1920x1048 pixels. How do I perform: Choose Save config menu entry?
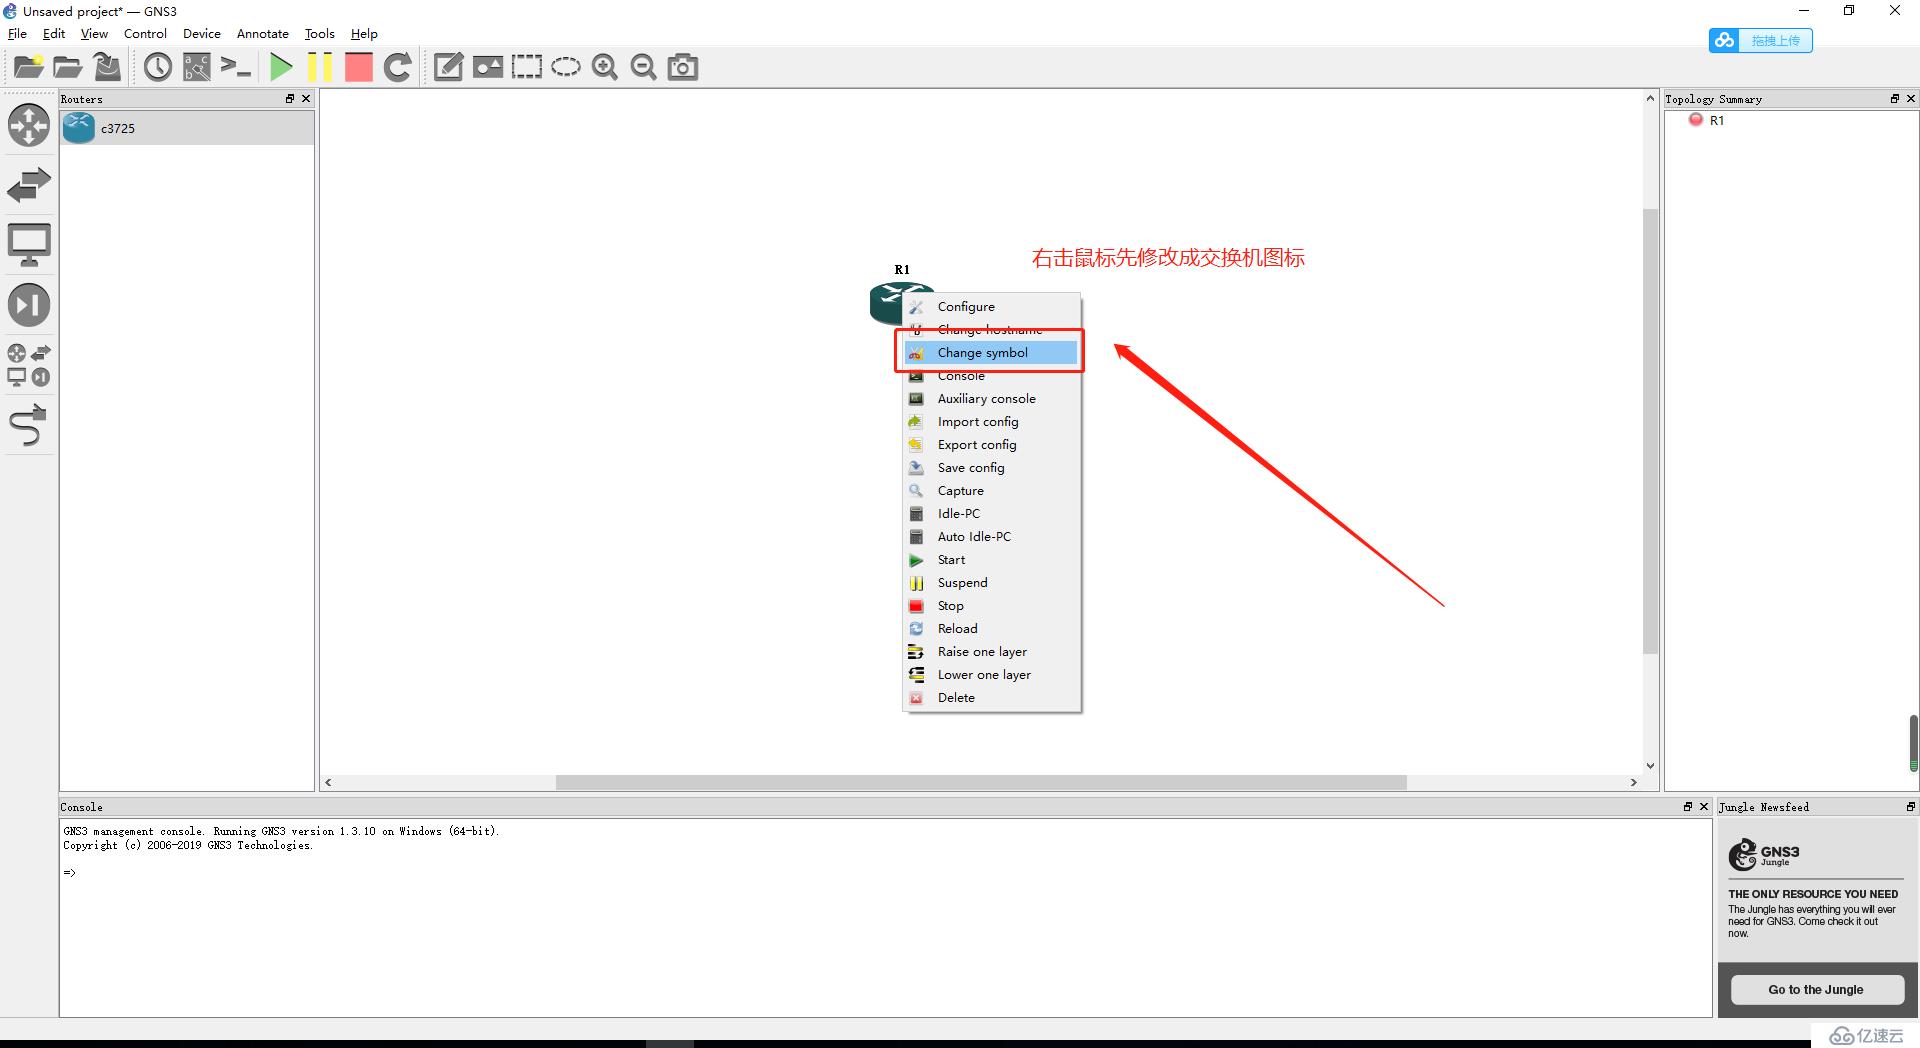coord(991,468)
